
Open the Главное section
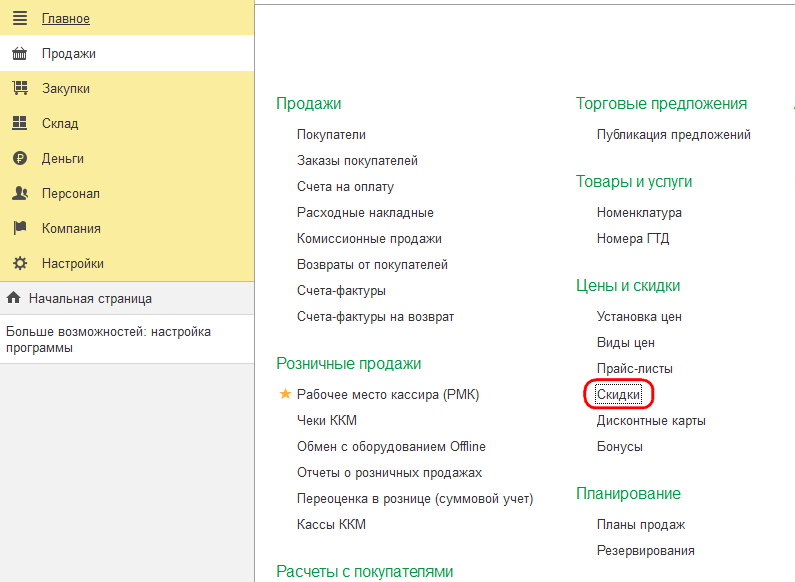[127, 18]
